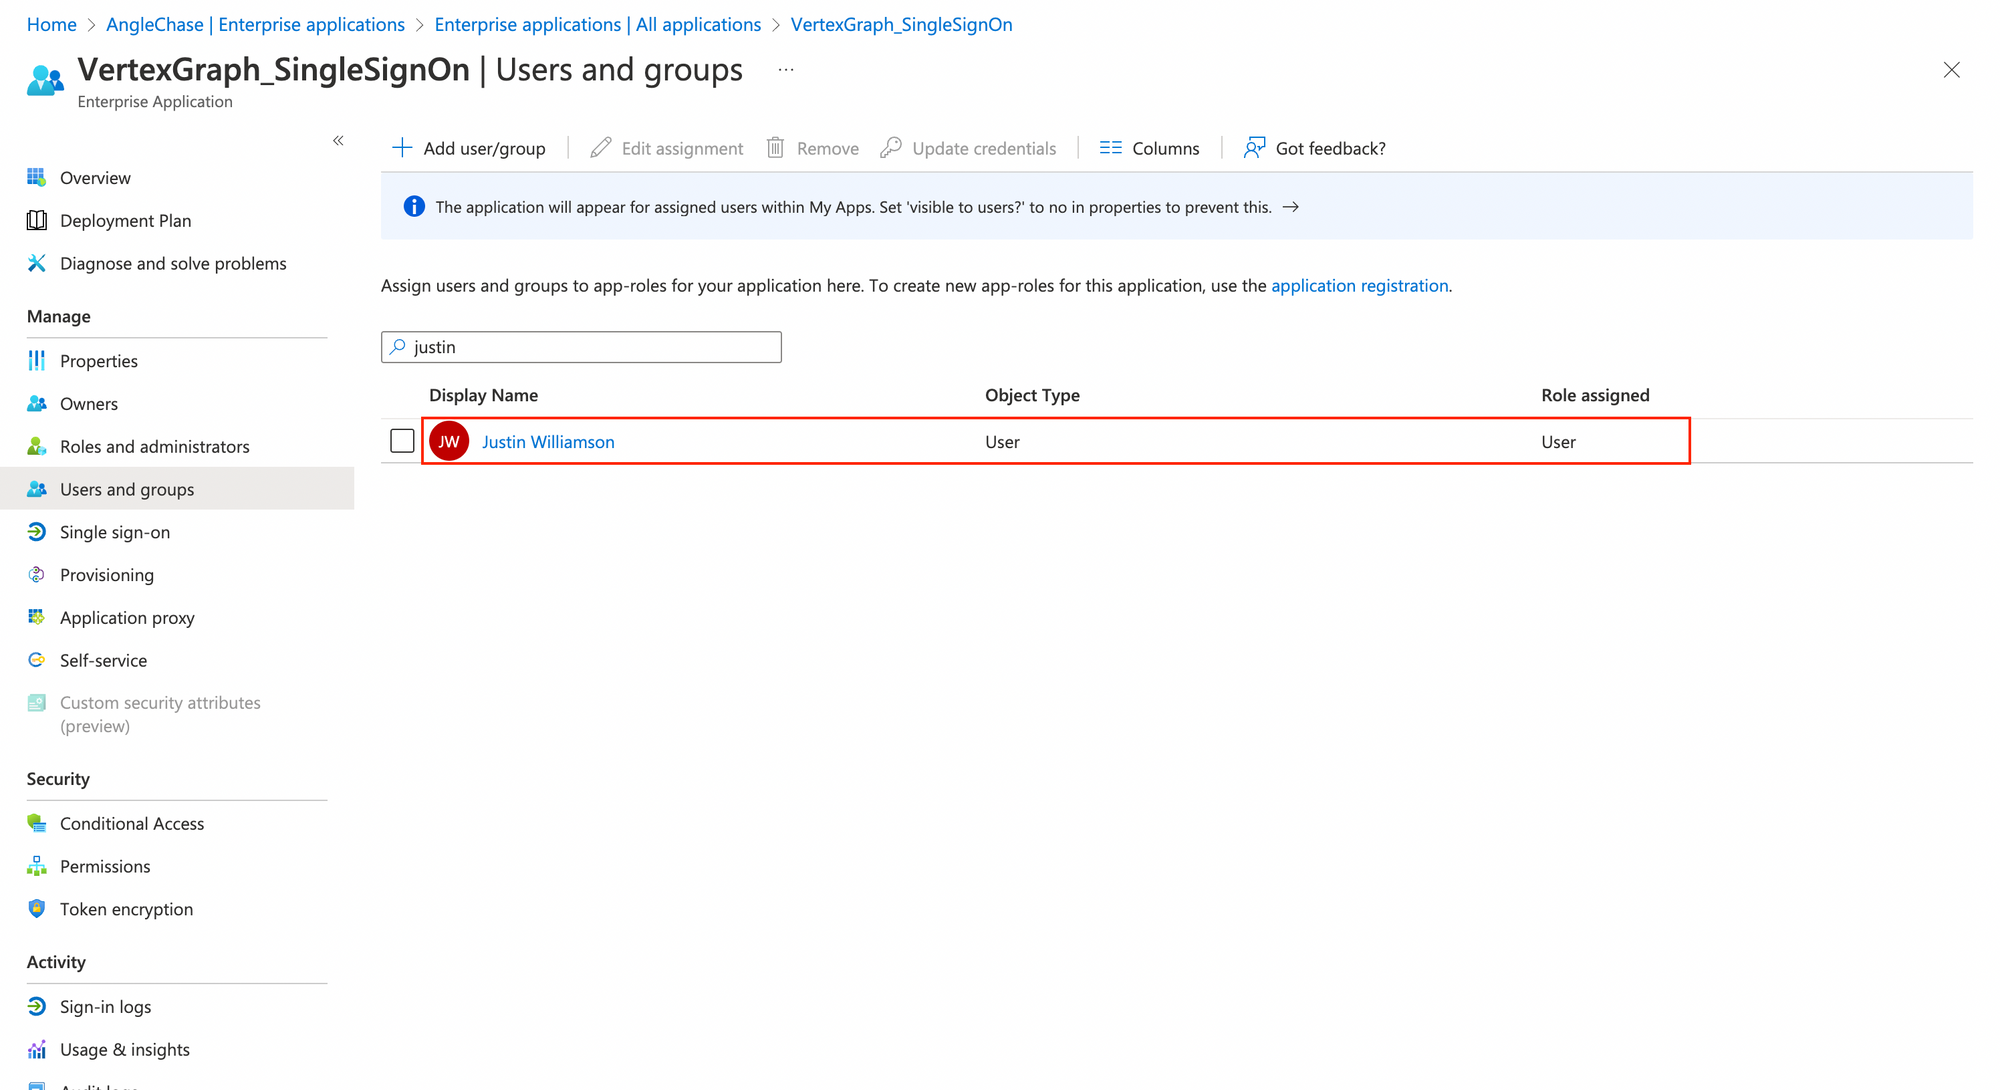The width and height of the screenshot is (2000, 1090).
Task: Click the trash icon for Remove
Action: click(x=775, y=148)
